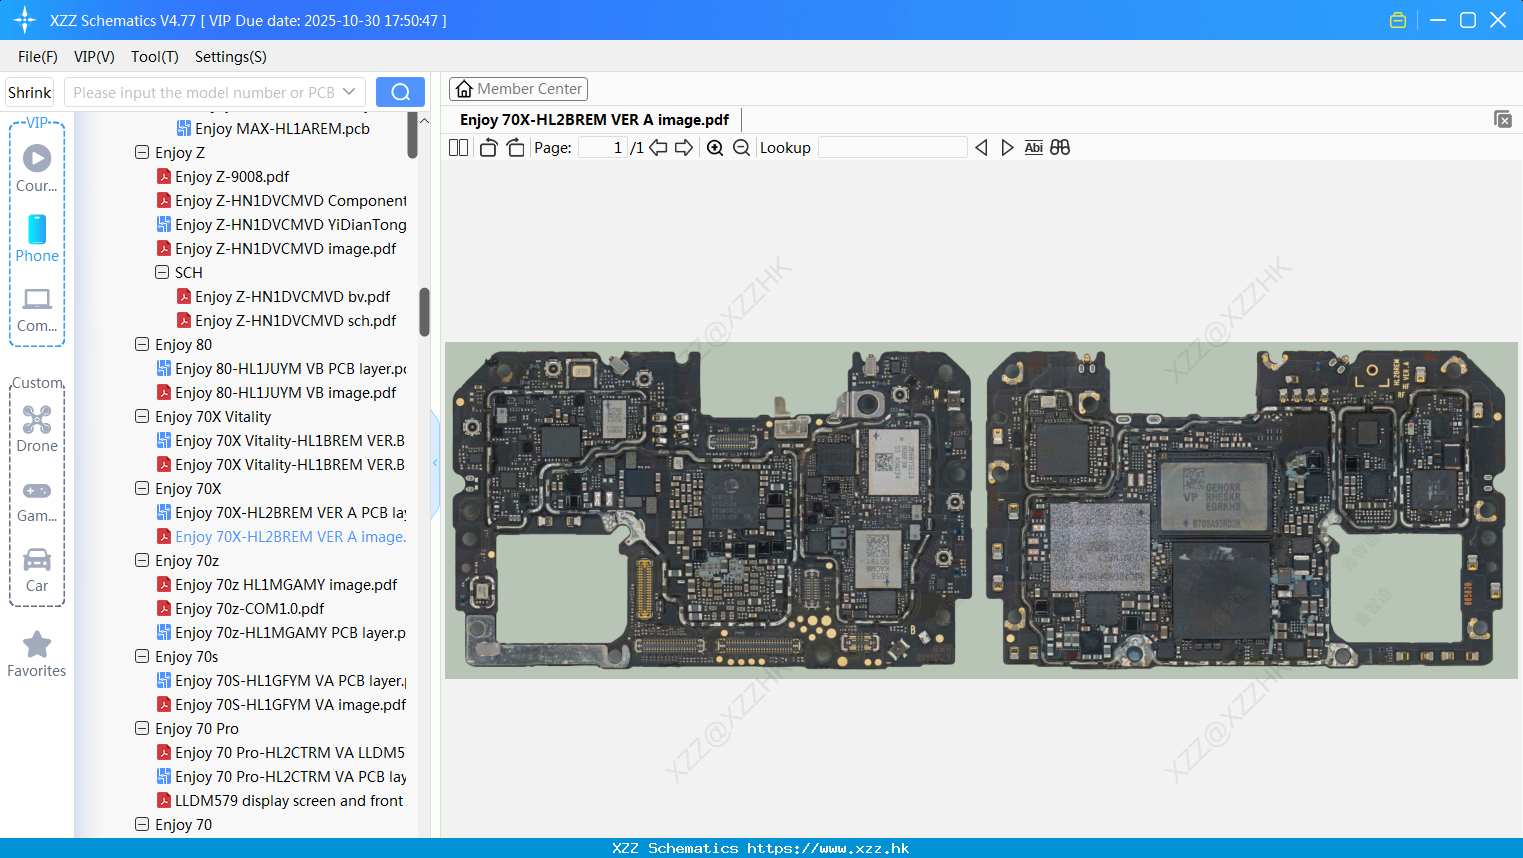Rotate page clockwise icon
The image size is (1523, 858).
(x=515, y=147)
